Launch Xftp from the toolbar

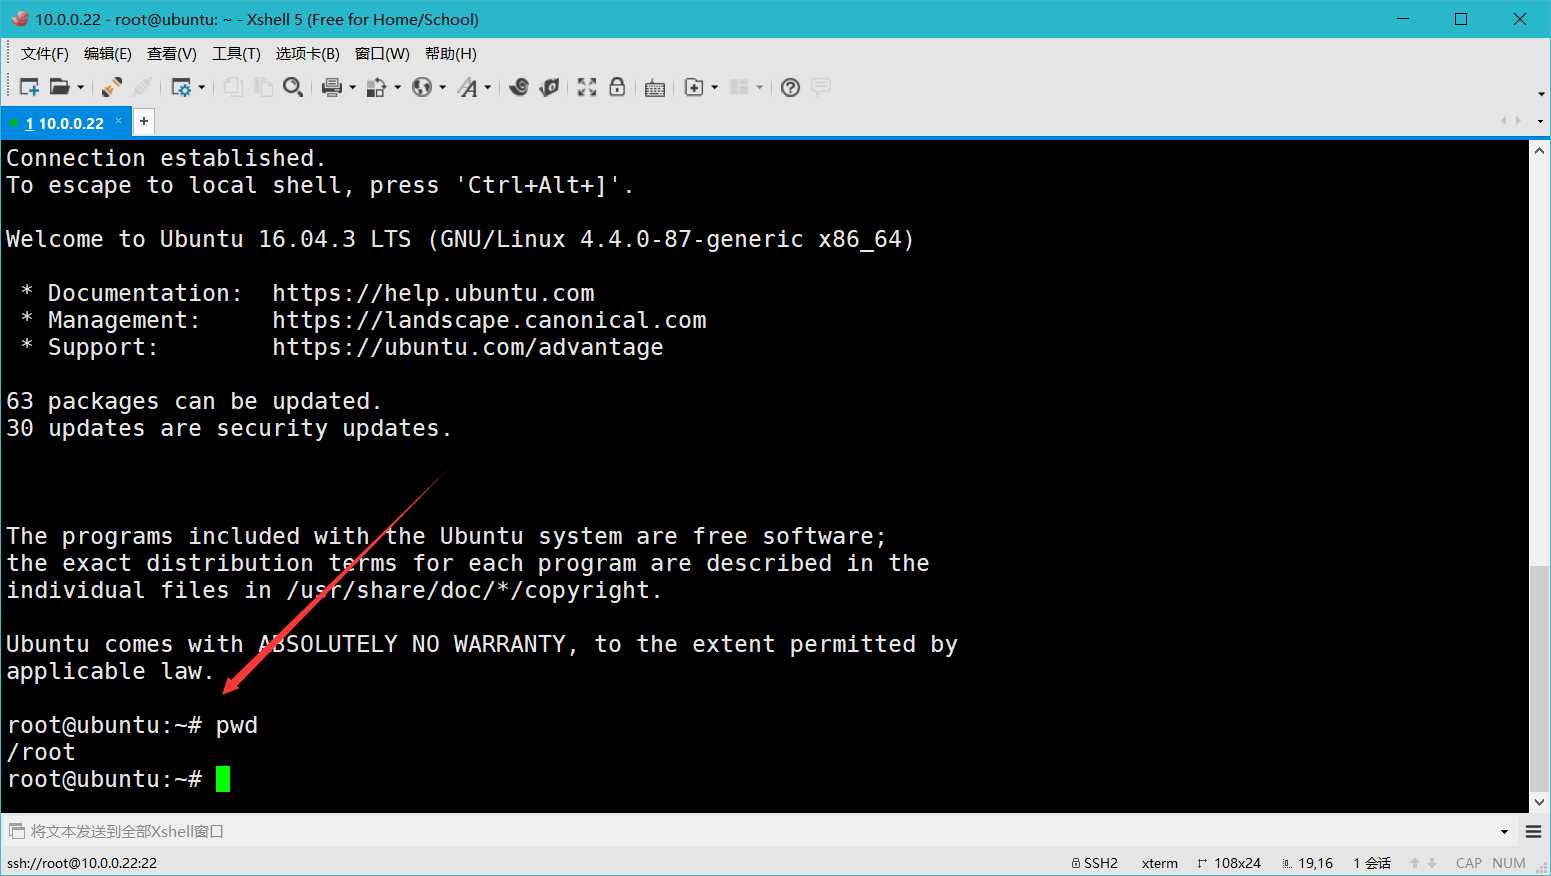click(x=519, y=88)
